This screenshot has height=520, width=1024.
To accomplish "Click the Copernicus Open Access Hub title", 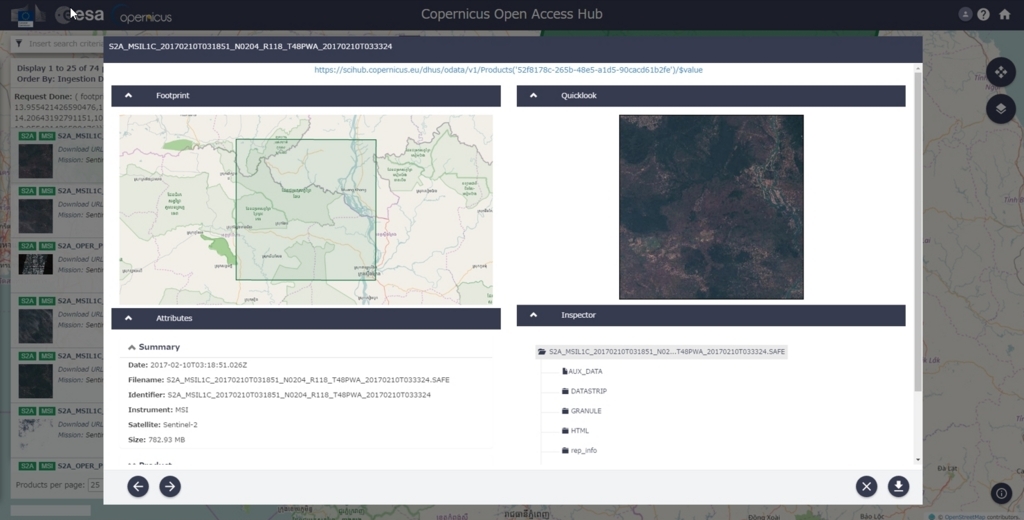I will point(511,14).
